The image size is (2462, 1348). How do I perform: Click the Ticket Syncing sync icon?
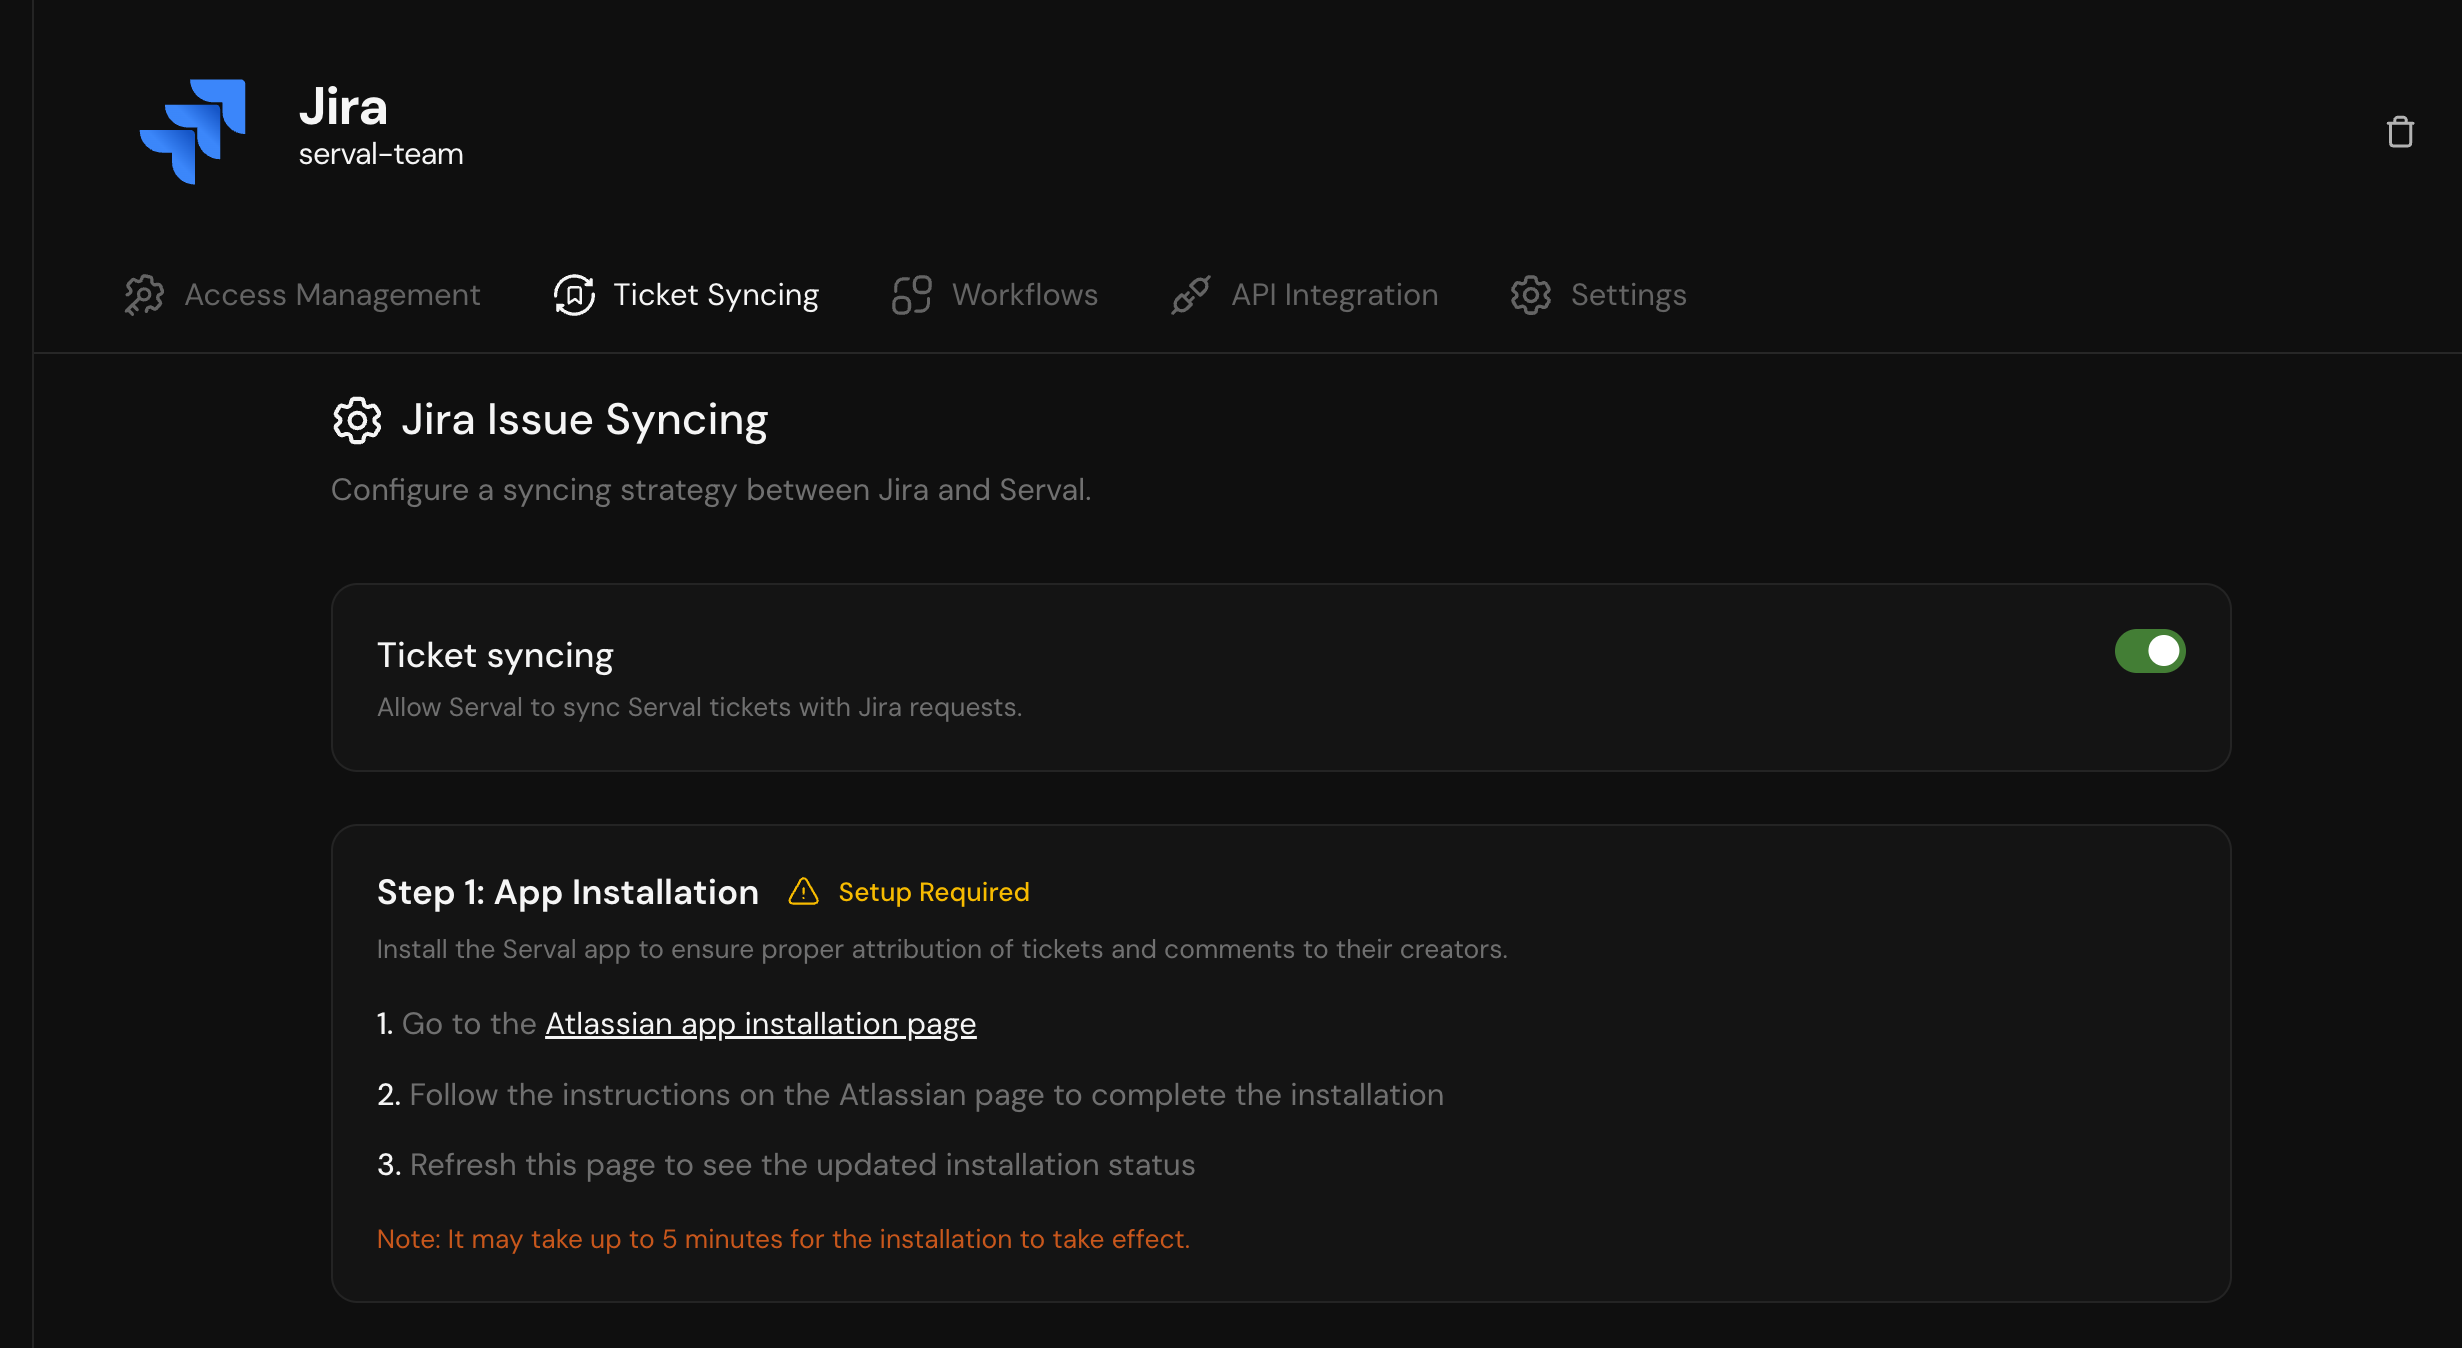[574, 295]
